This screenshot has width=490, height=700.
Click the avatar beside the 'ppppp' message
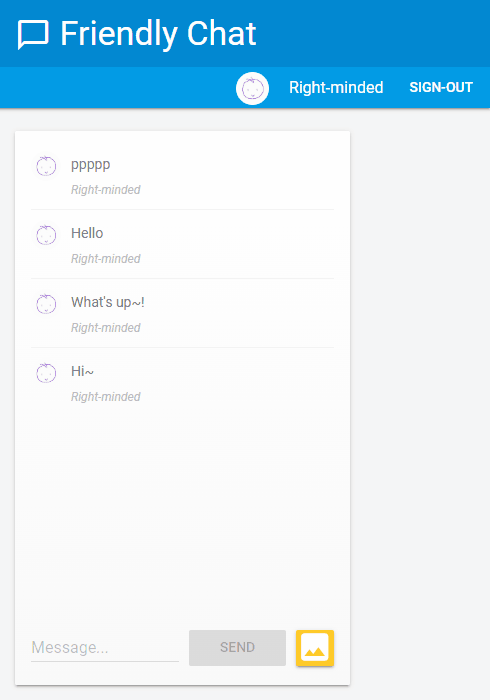(46, 166)
